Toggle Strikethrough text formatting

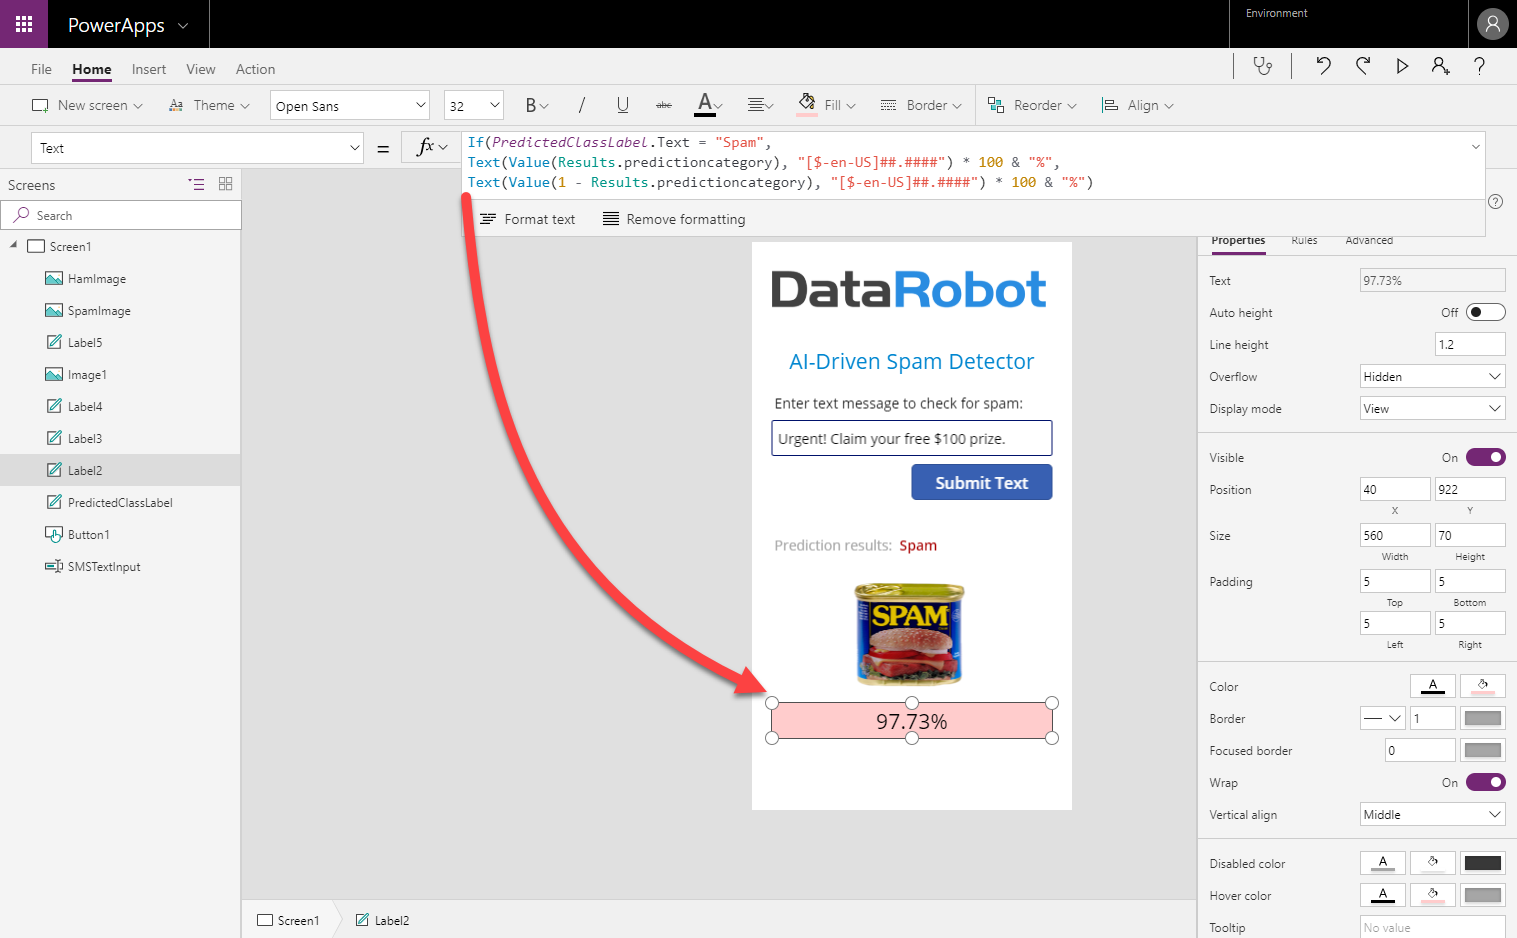(x=664, y=105)
